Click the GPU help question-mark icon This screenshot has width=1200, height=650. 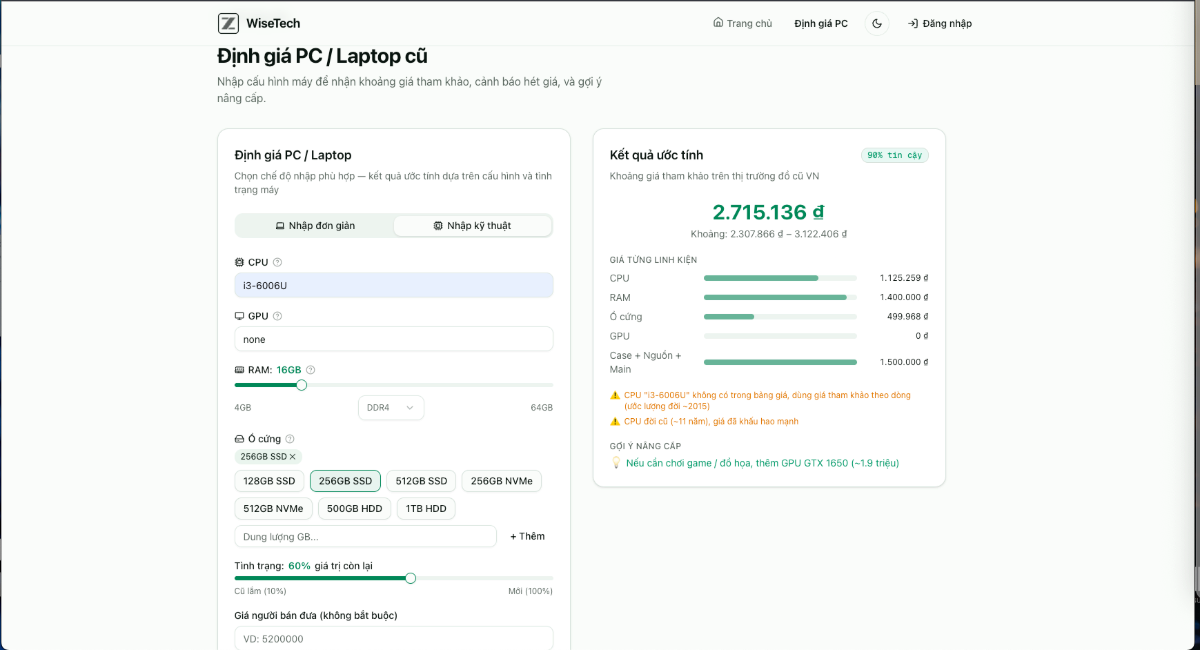coord(278,316)
